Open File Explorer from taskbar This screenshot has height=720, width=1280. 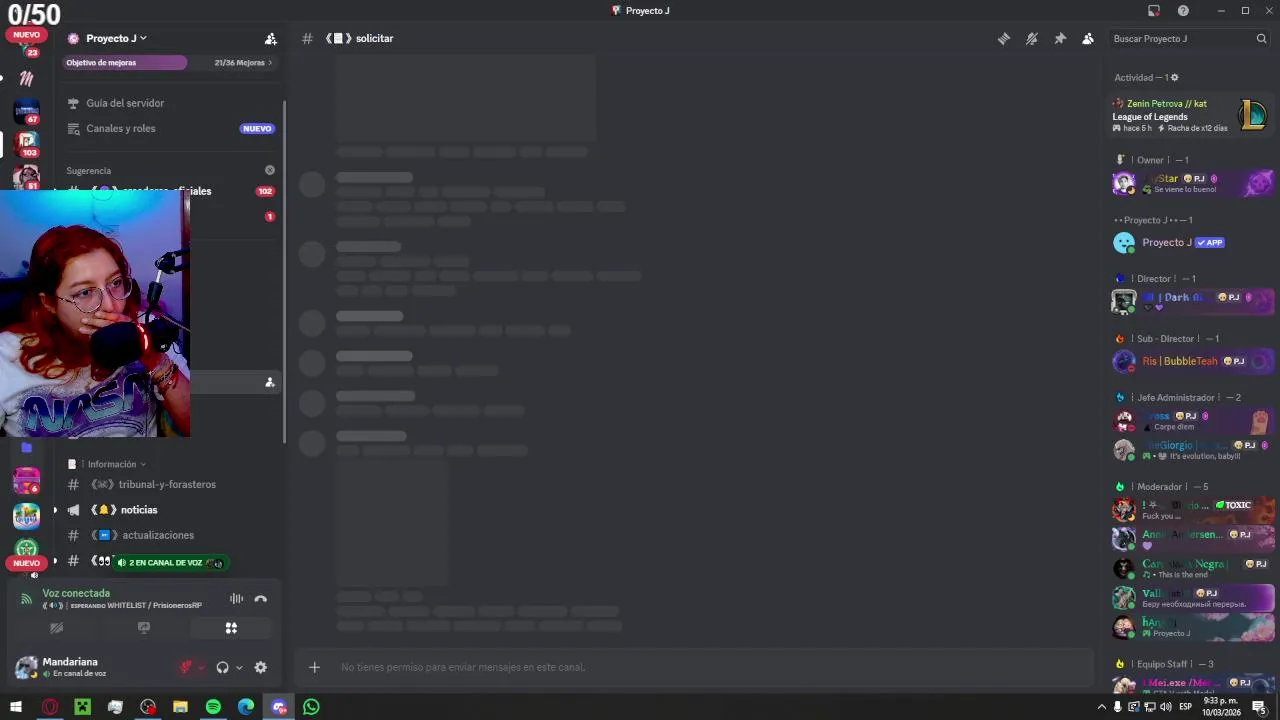pos(180,707)
